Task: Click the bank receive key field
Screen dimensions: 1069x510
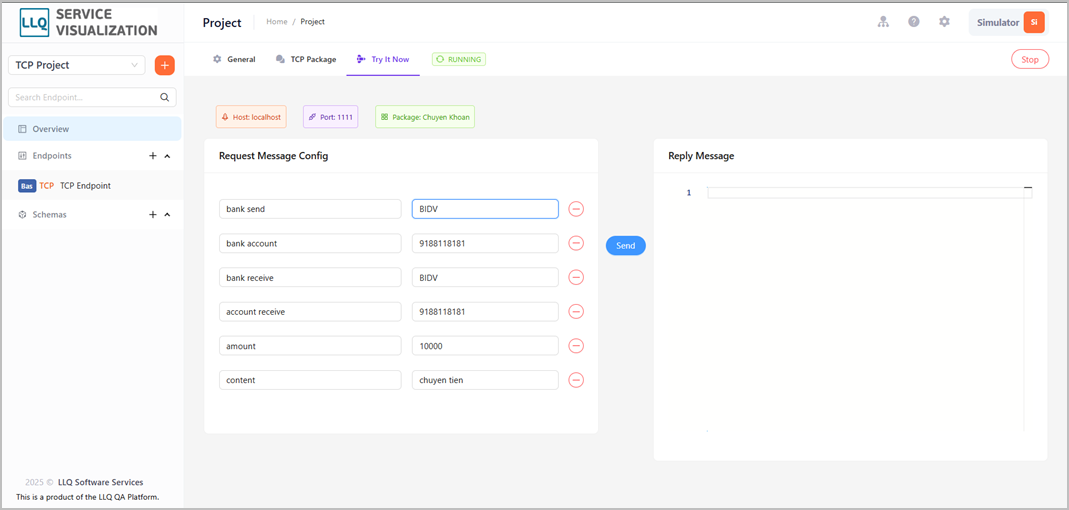Action: pos(310,278)
